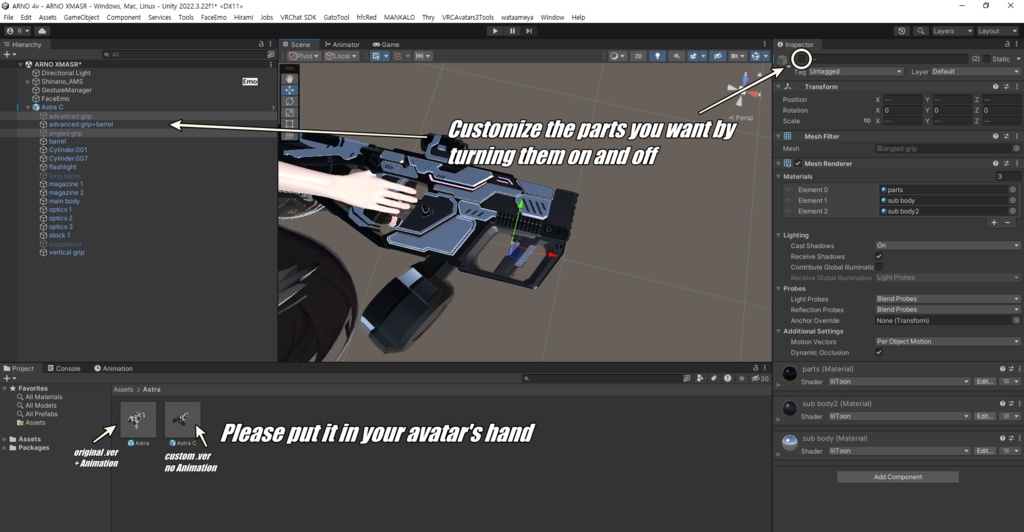Open Transform component help icon
Image resolution: width=1024 pixels, height=532 pixels.
(x=995, y=87)
